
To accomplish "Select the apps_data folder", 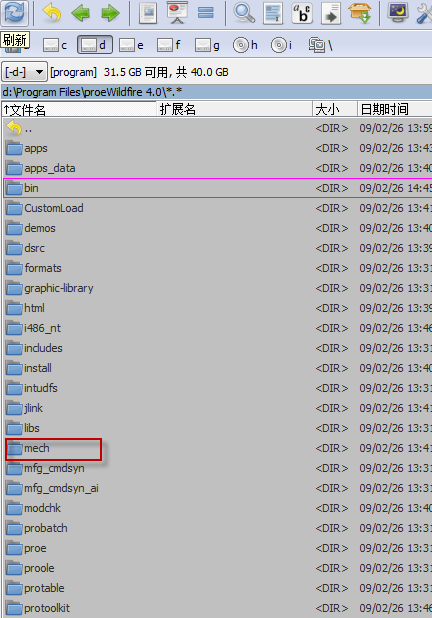I will click(x=41, y=168).
